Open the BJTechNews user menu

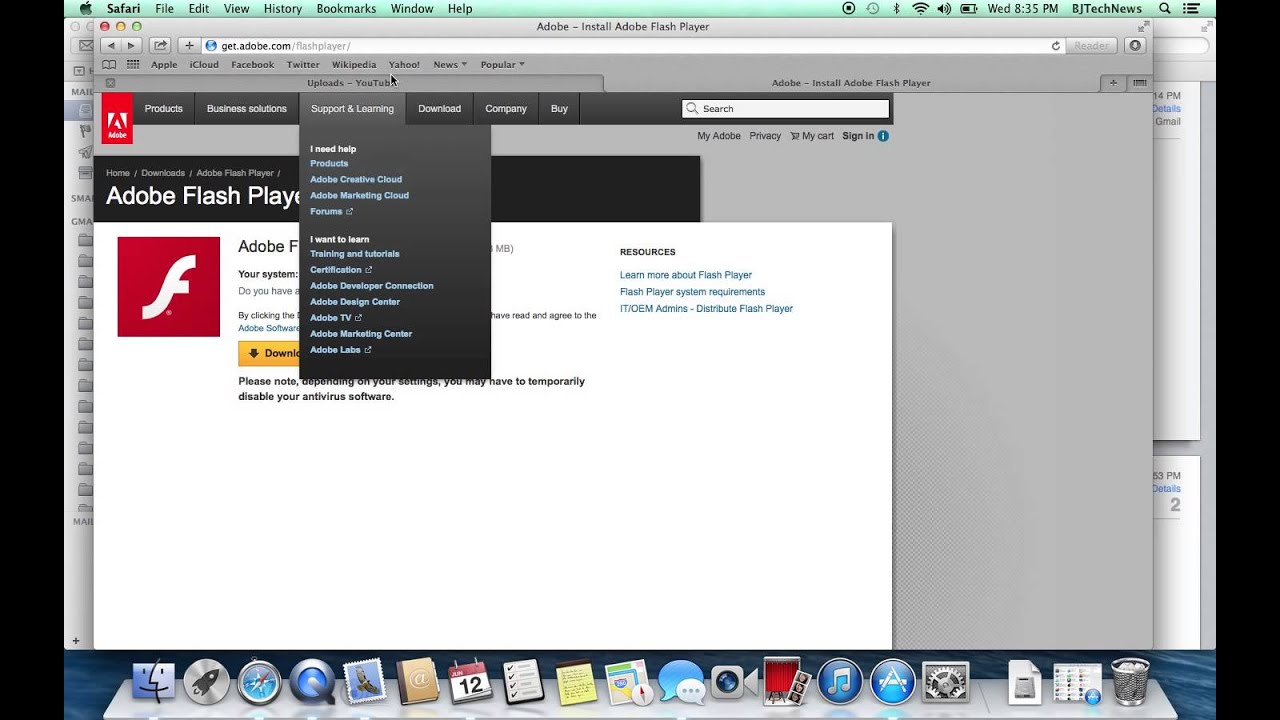coord(1106,8)
